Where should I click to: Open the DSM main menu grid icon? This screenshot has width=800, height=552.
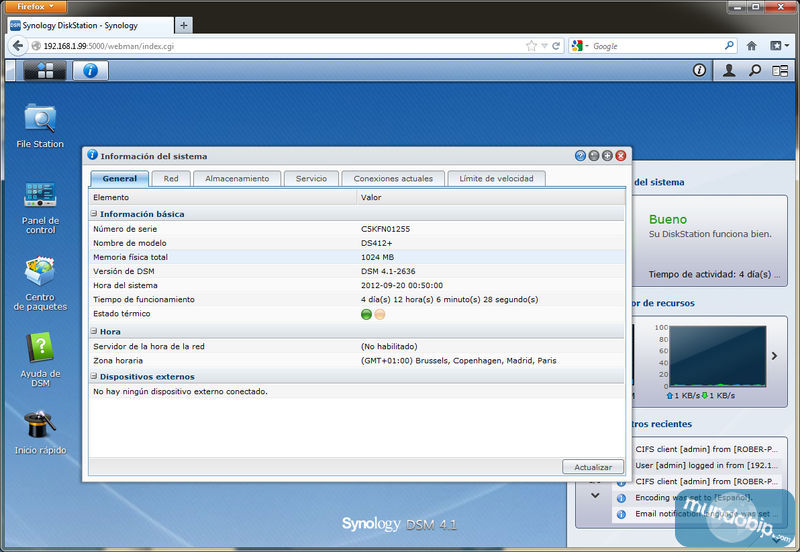tap(45, 70)
